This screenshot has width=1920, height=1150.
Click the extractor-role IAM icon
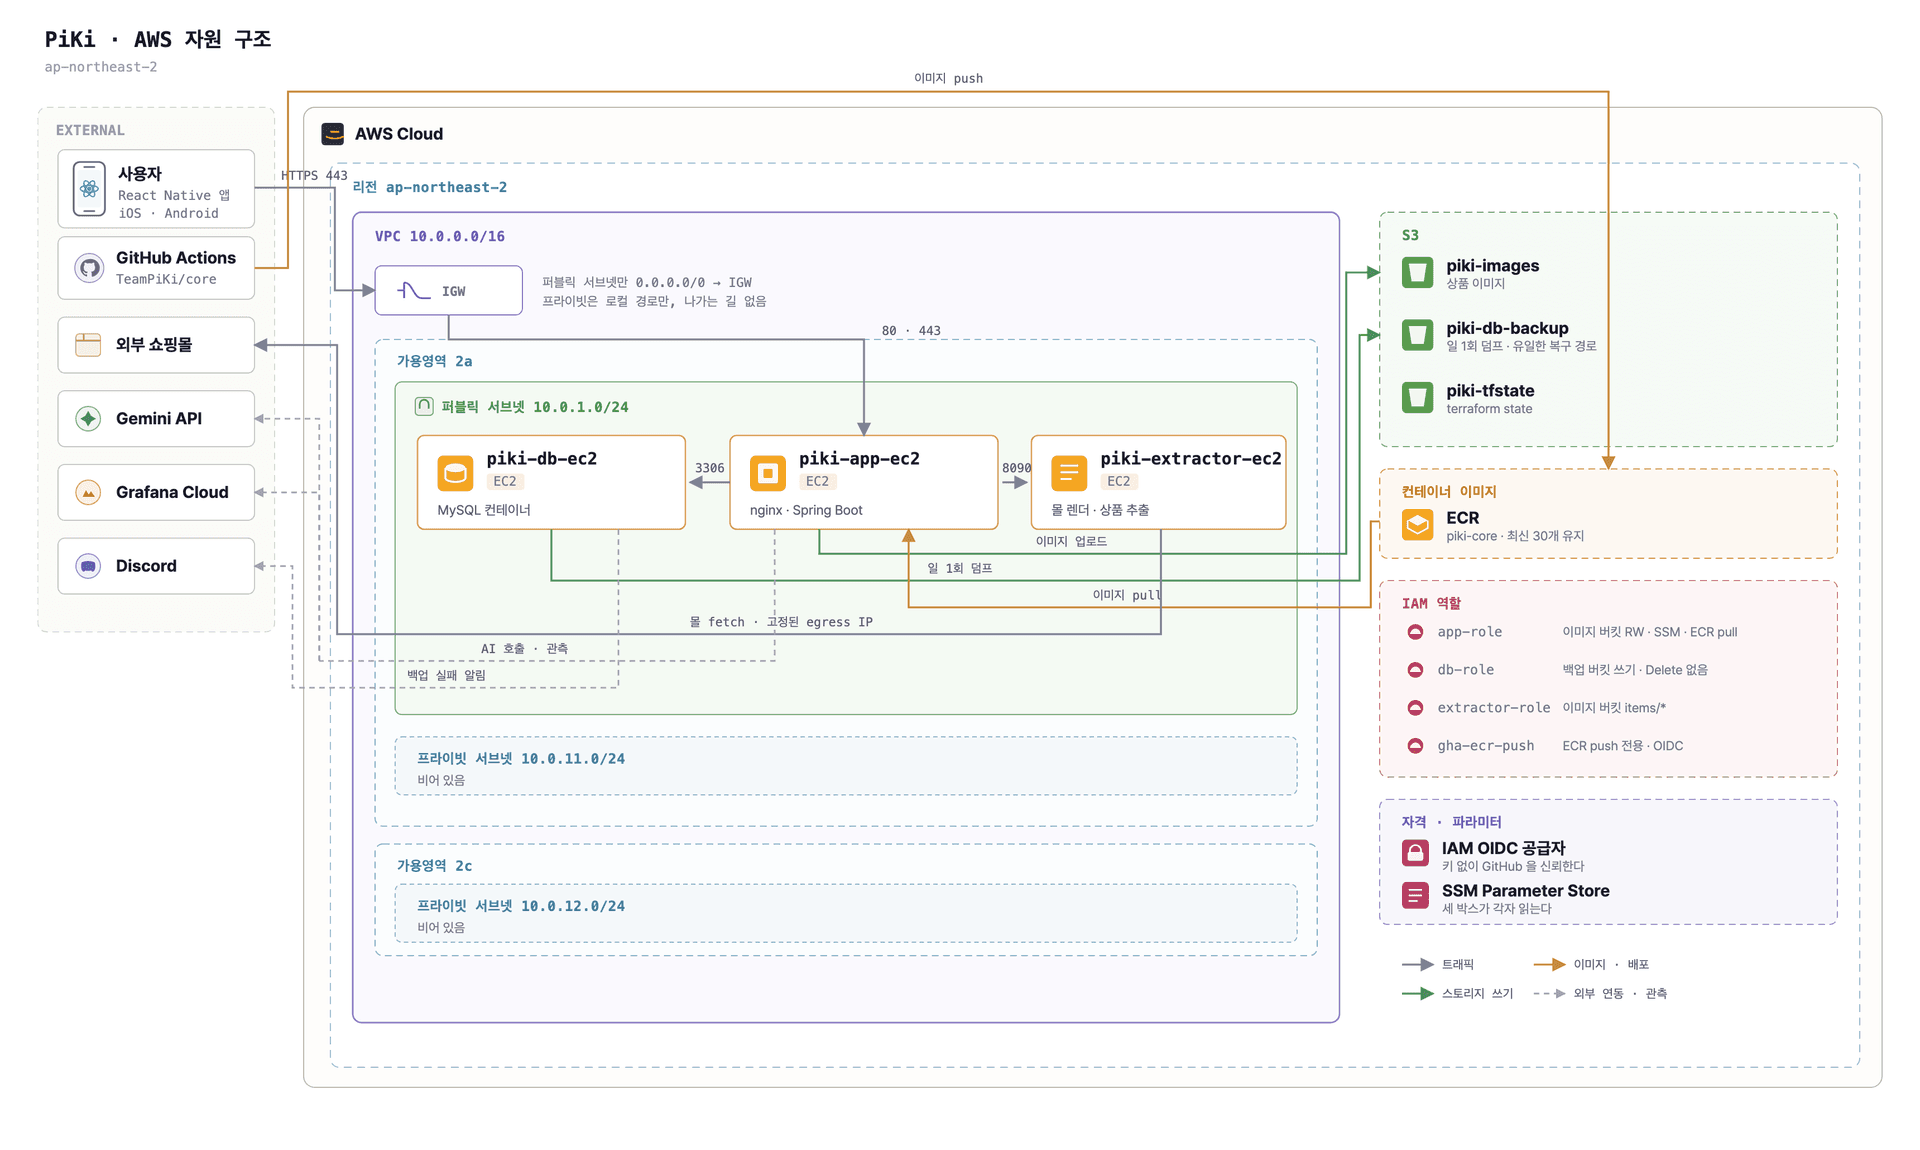1415,708
